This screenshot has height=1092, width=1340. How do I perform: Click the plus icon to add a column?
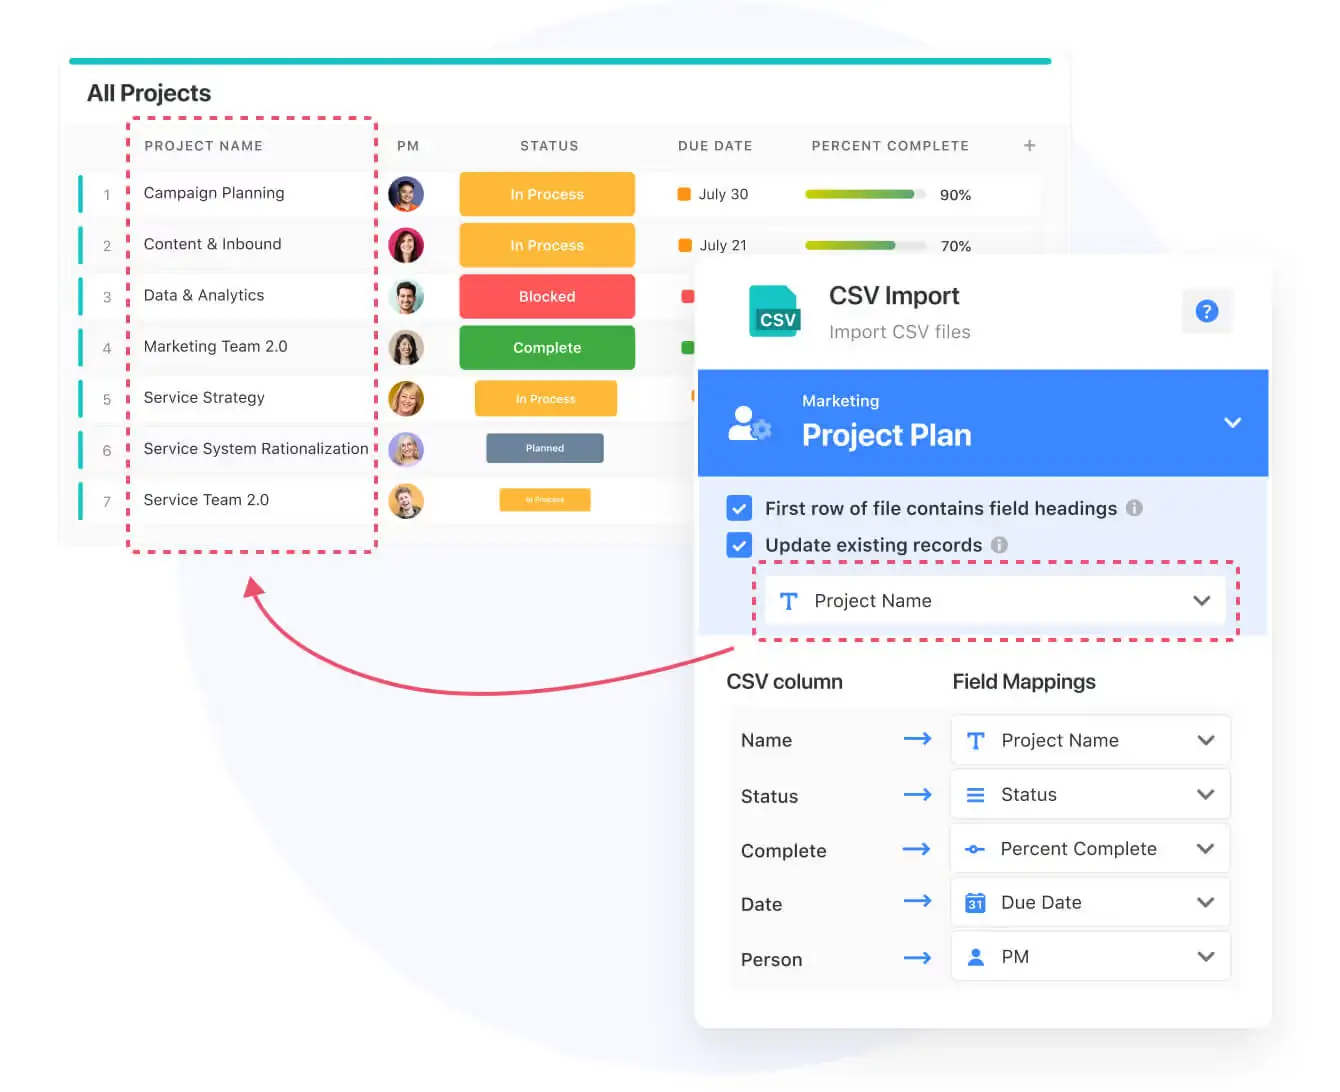tap(1029, 145)
